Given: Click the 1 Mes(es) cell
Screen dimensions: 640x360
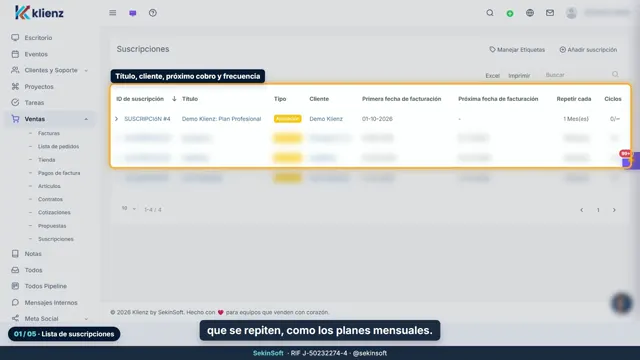Looking at the screenshot, I should click(576, 119).
